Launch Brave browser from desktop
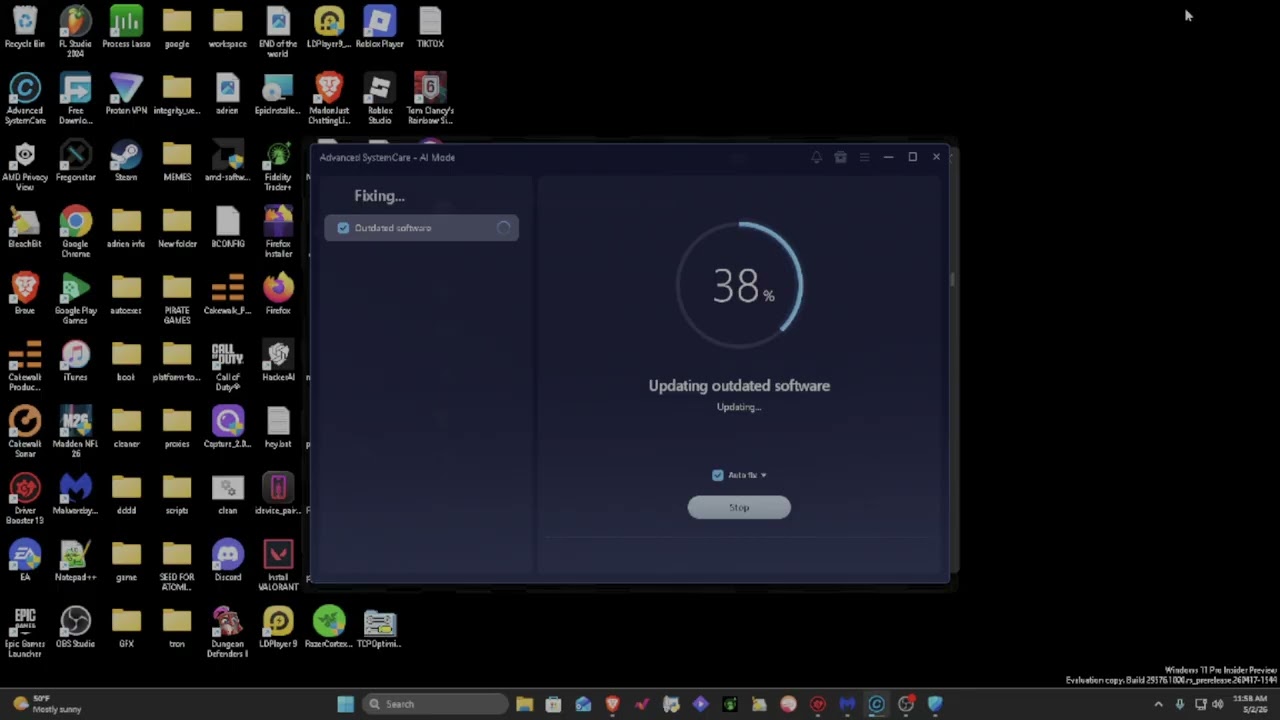The height and width of the screenshot is (720, 1280). (x=25, y=294)
